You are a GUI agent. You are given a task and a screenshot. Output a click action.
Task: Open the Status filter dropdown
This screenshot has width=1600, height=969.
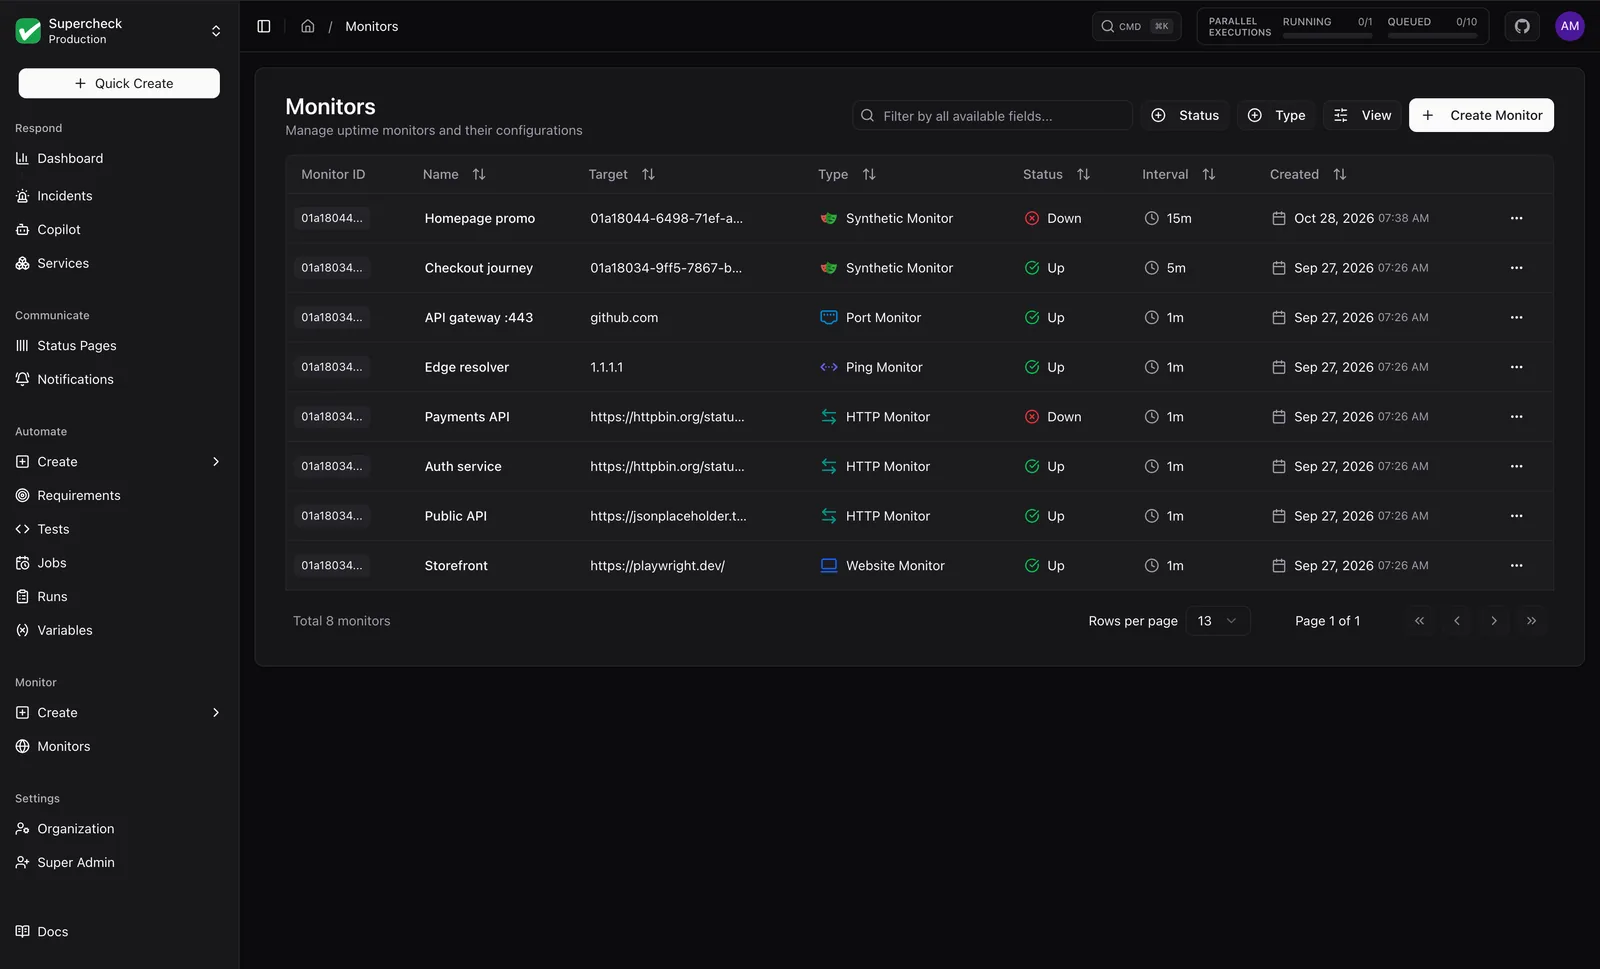click(x=1185, y=115)
